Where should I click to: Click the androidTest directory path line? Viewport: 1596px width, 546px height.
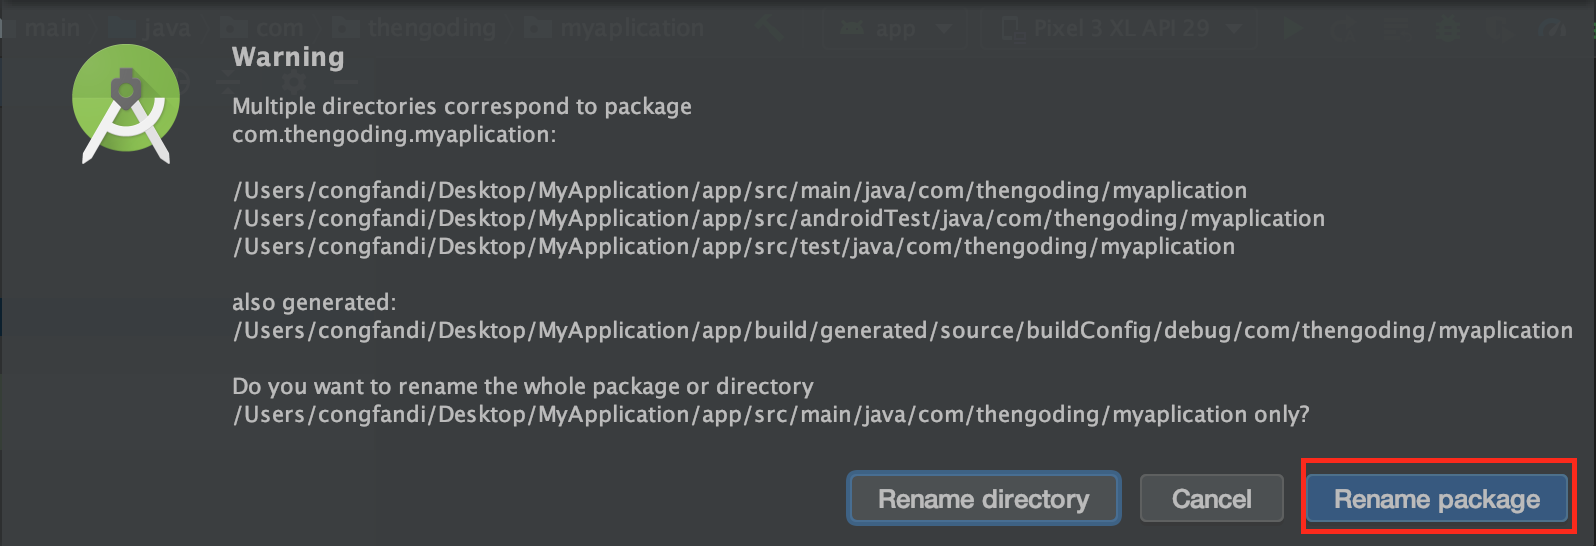click(x=779, y=218)
